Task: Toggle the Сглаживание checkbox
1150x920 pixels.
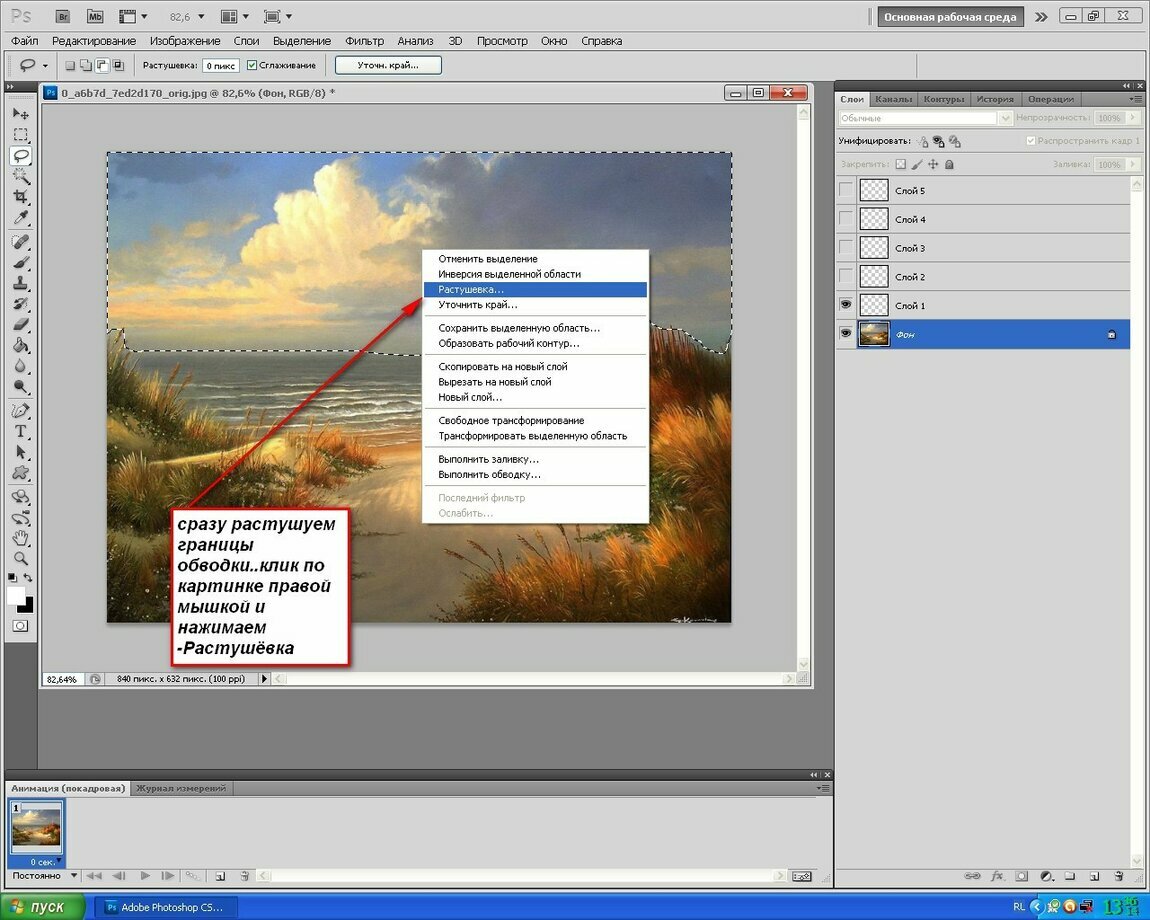Action: (252, 65)
